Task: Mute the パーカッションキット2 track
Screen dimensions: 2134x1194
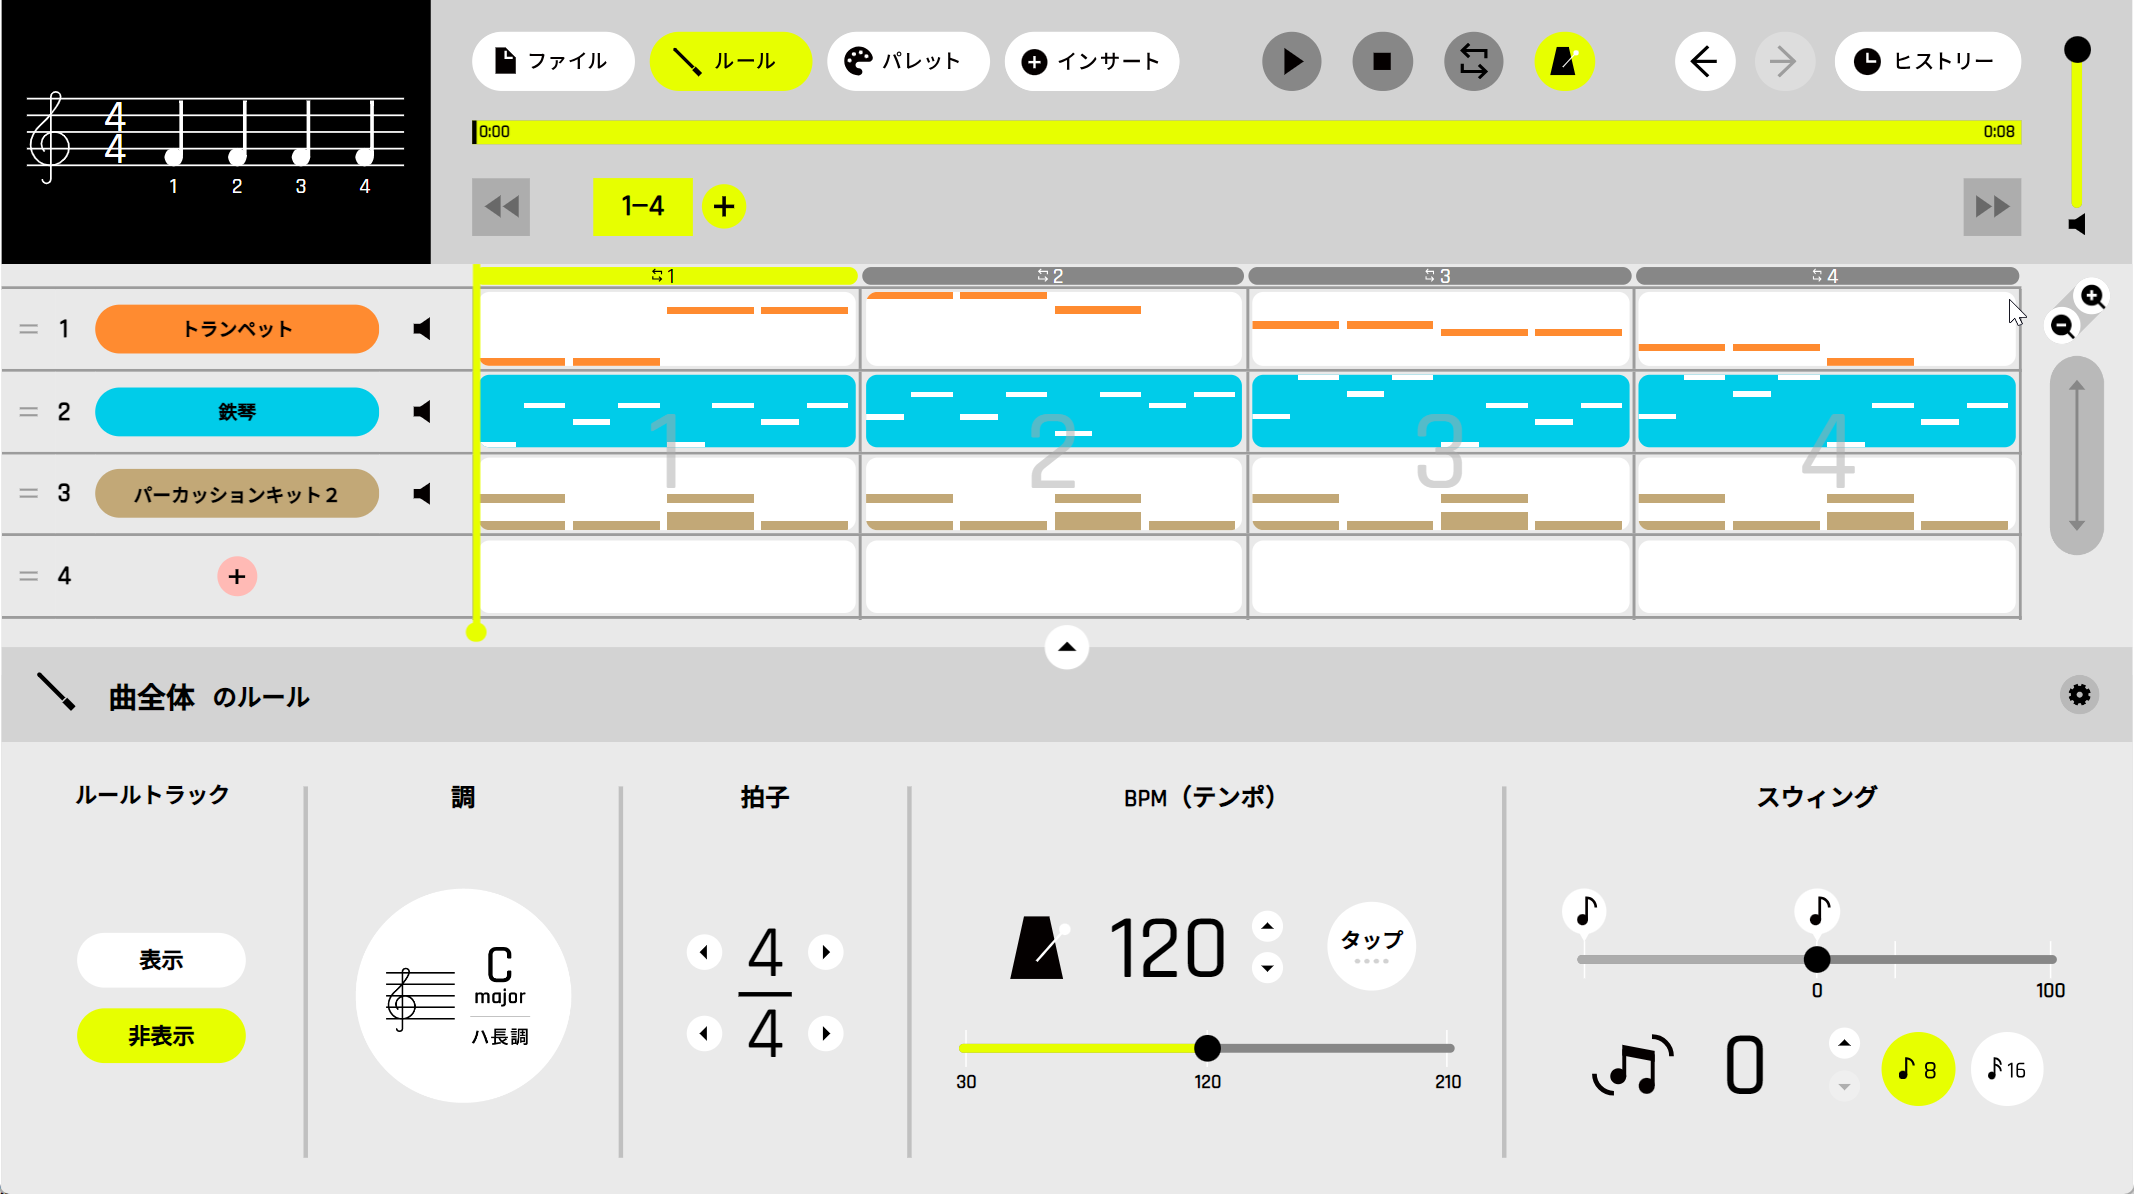Action: [x=423, y=494]
